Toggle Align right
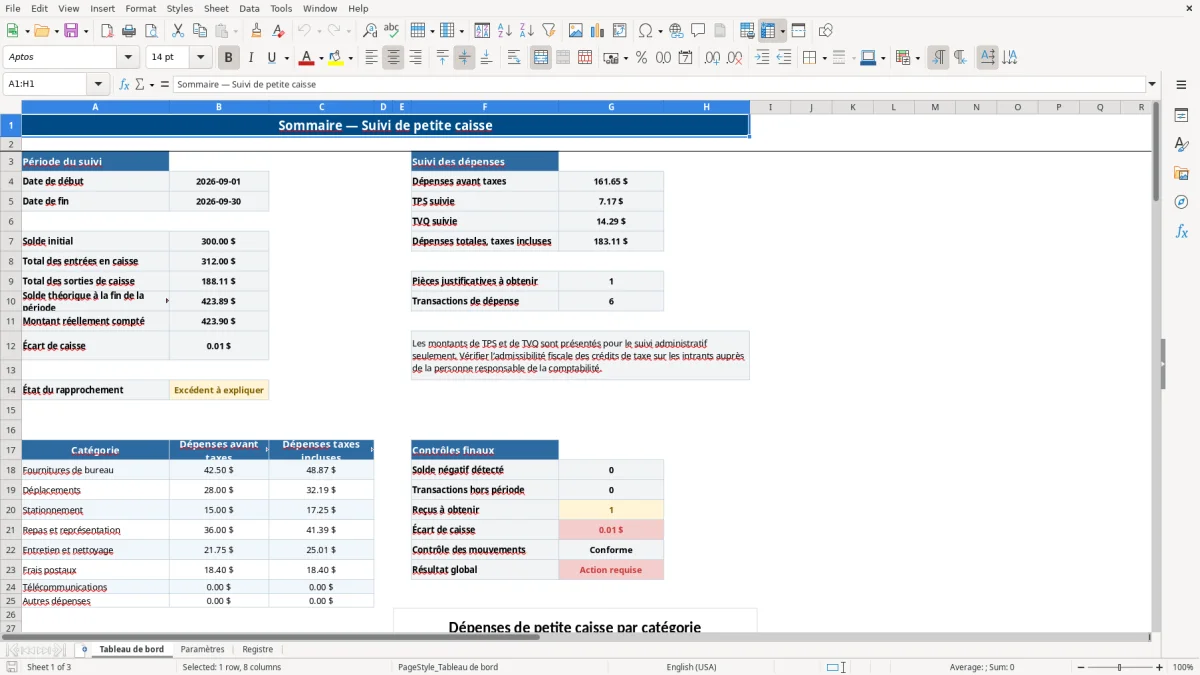This screenshot has width=1200, height=675. pyautogui.click(x=415, y=58)
